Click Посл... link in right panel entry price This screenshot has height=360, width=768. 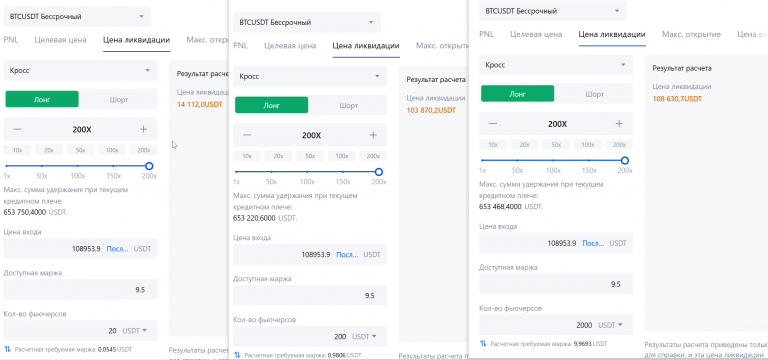(593, 243)
